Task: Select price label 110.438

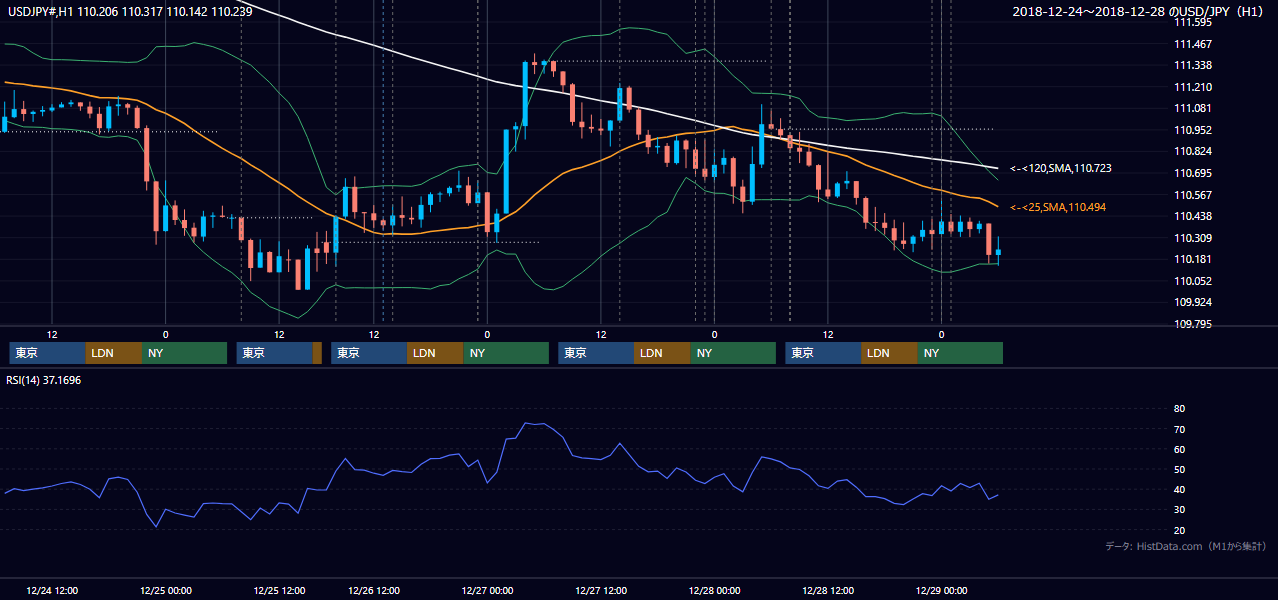Action: click(1192, 216)
